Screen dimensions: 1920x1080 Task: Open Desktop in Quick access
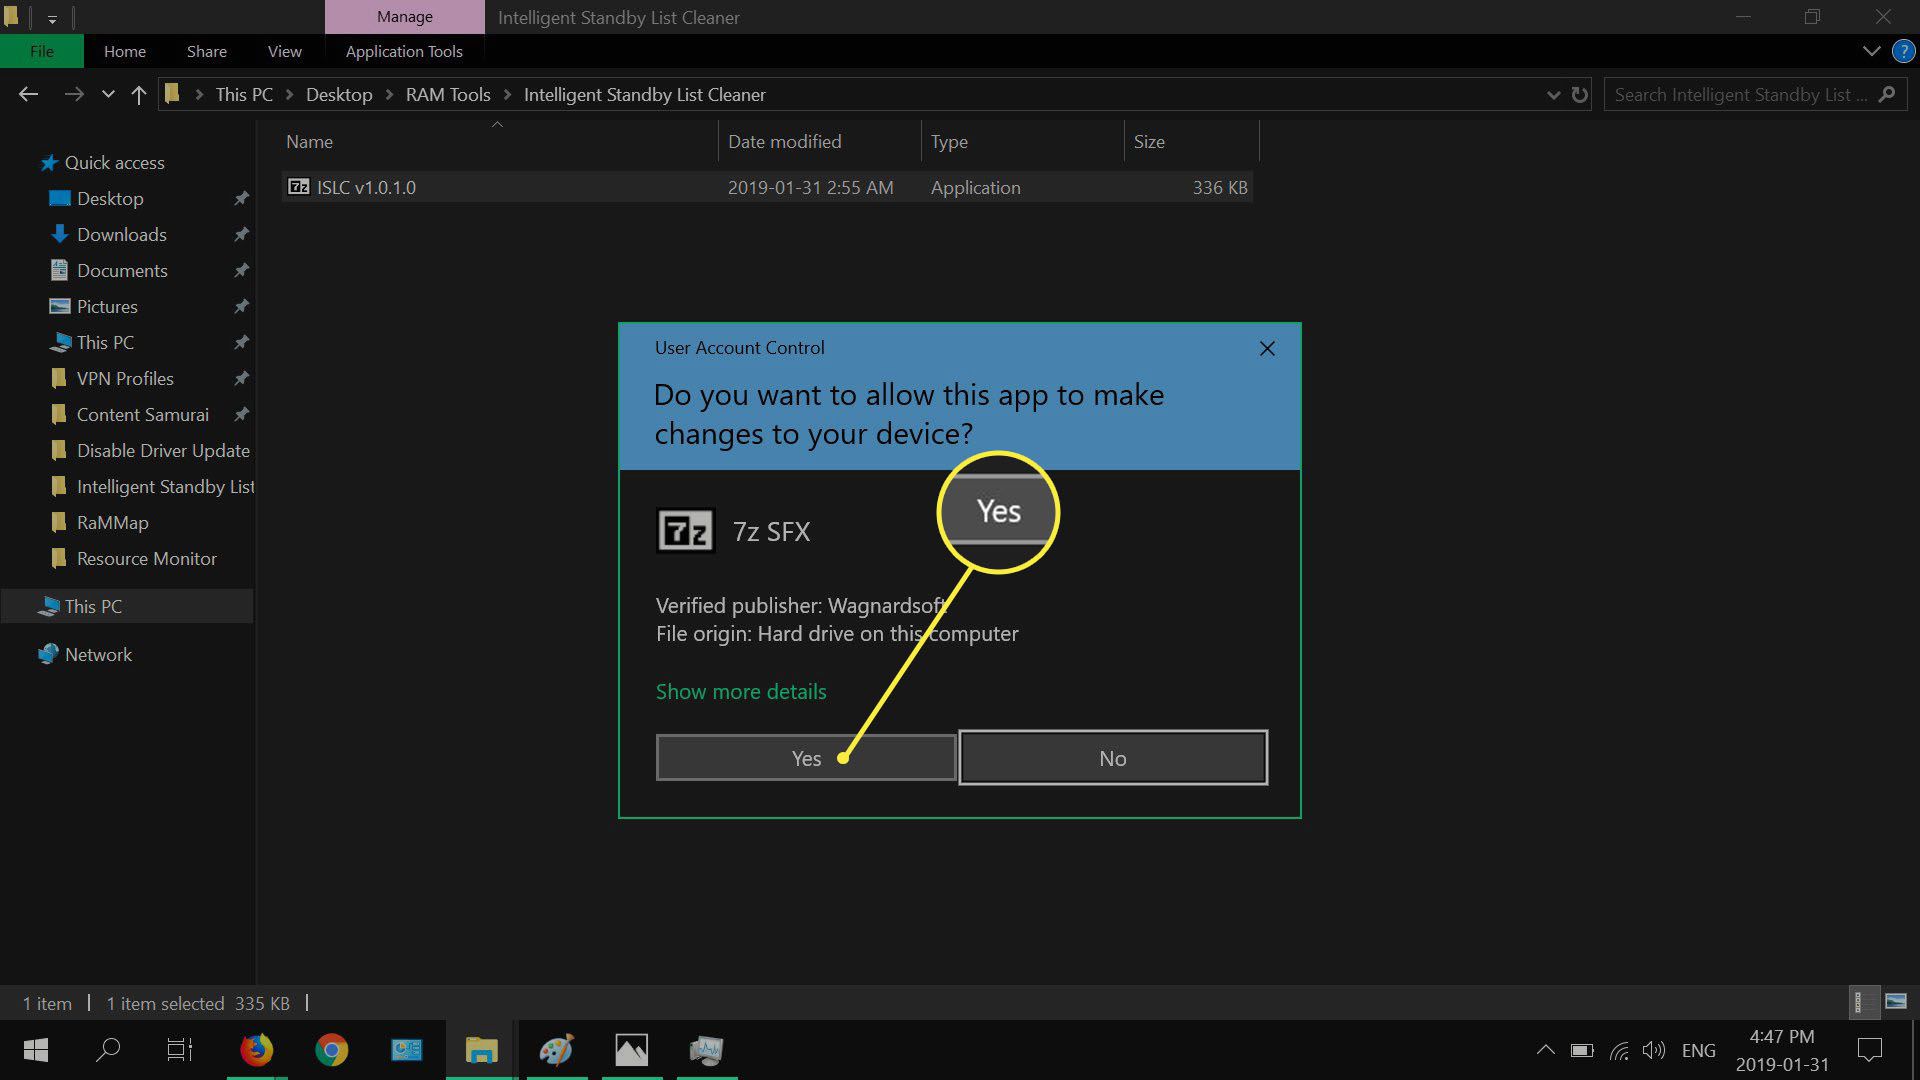pyautogui.click(x=110, y=198)
